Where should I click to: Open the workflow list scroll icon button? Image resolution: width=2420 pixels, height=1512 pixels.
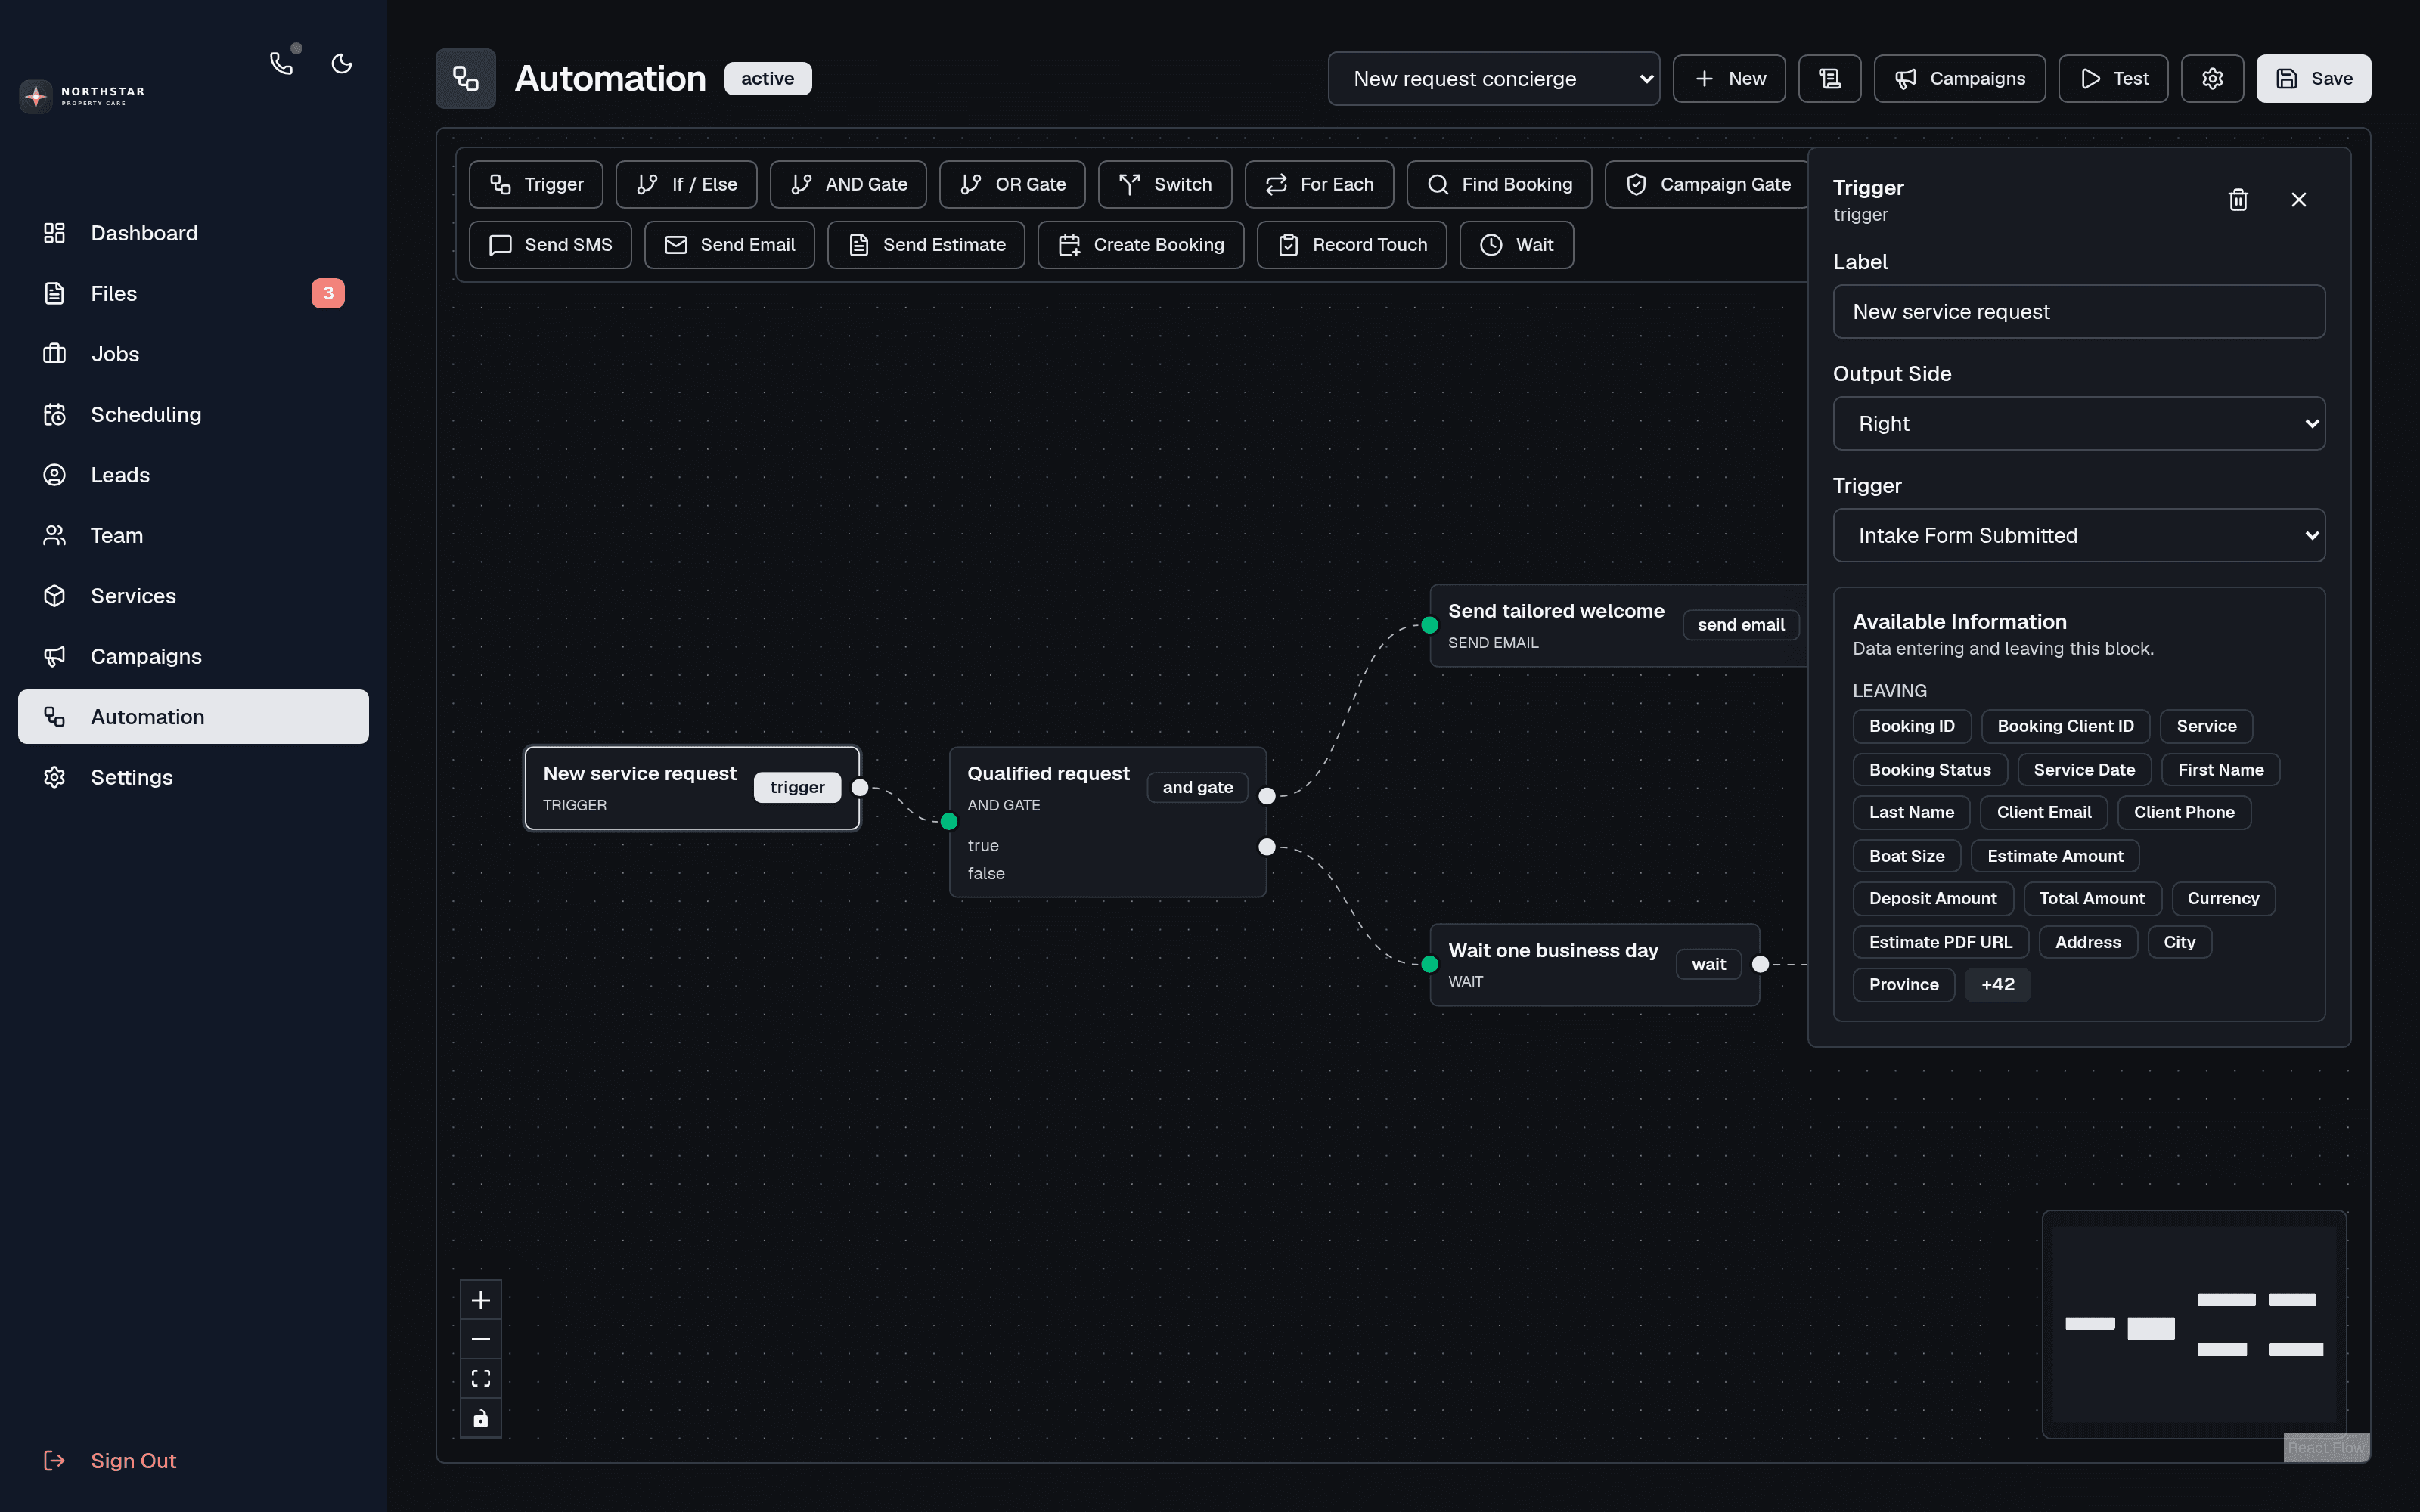(1829, 78)
